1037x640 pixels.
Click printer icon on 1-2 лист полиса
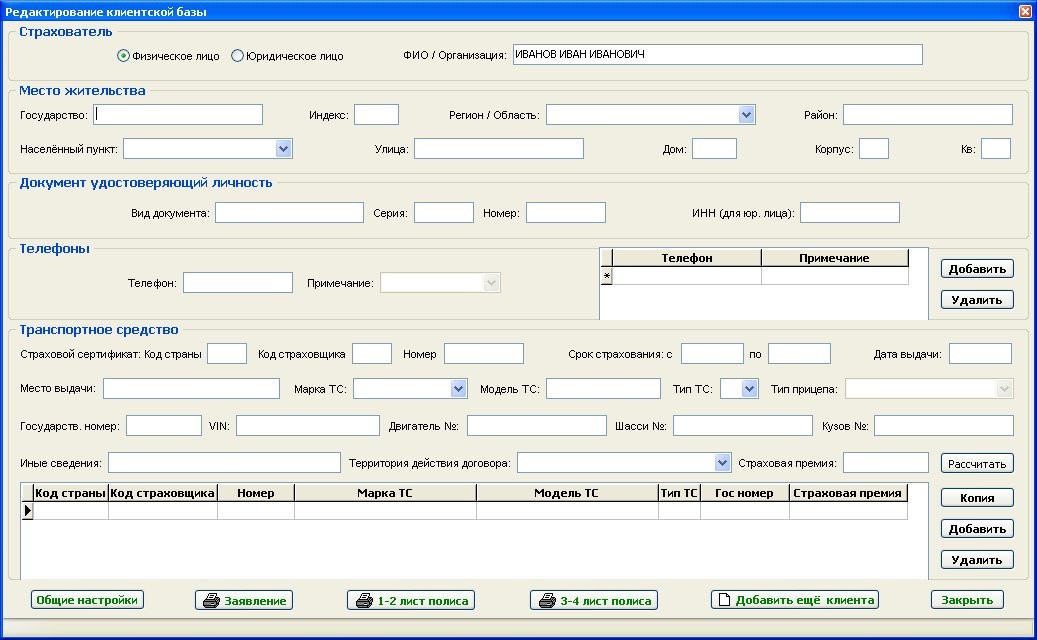(x=362, y=601)
